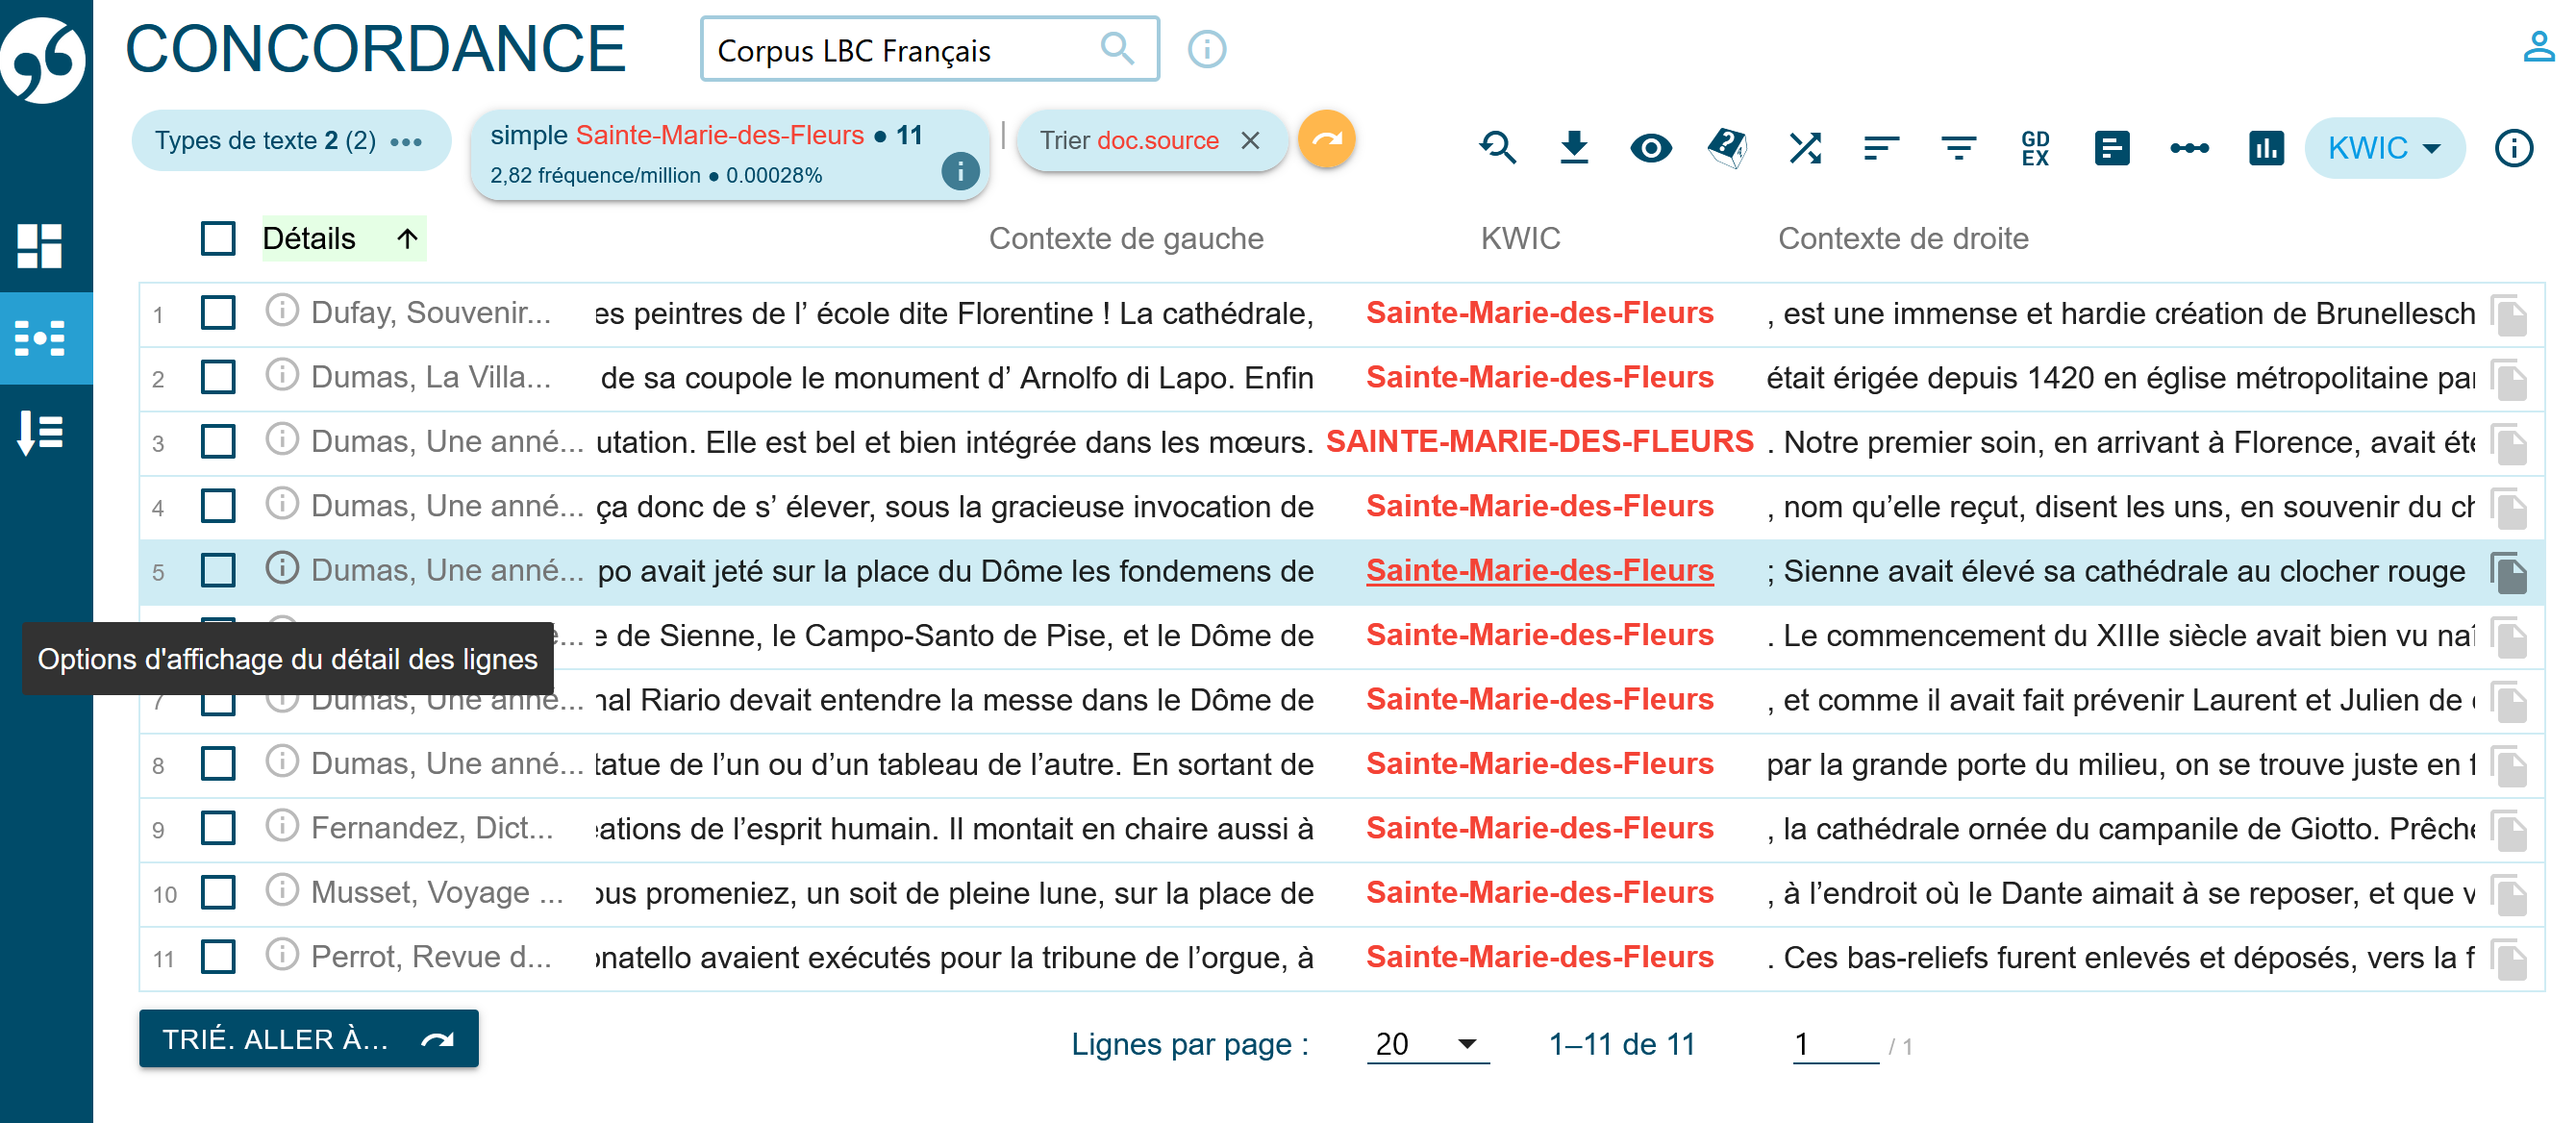Check the box for line 1 Dufay
Image resolution: width=2576 pixels, height=1123 pixels.
click(x=218, y=313)
